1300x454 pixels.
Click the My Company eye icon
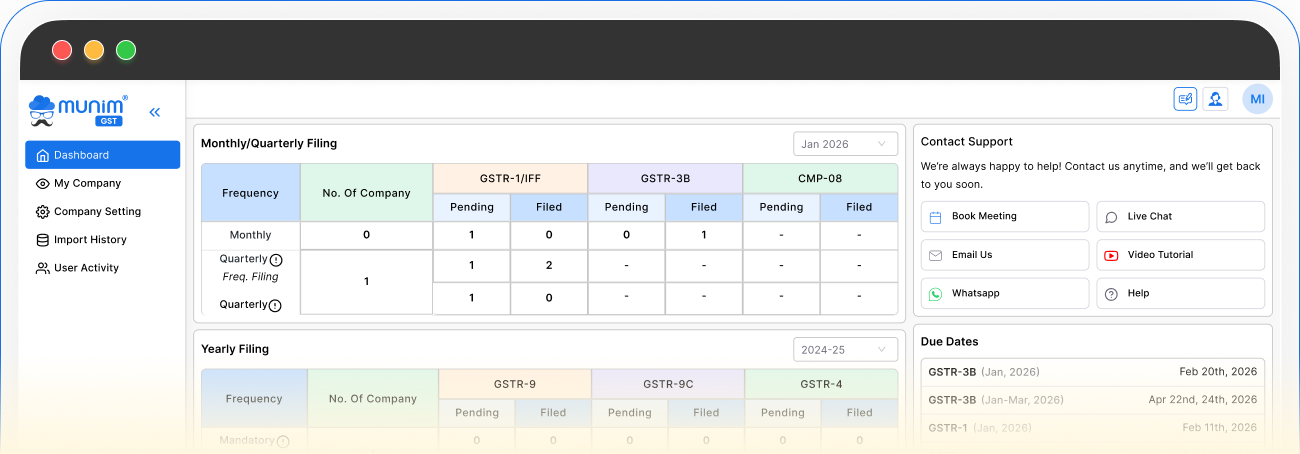coord(42,183)
